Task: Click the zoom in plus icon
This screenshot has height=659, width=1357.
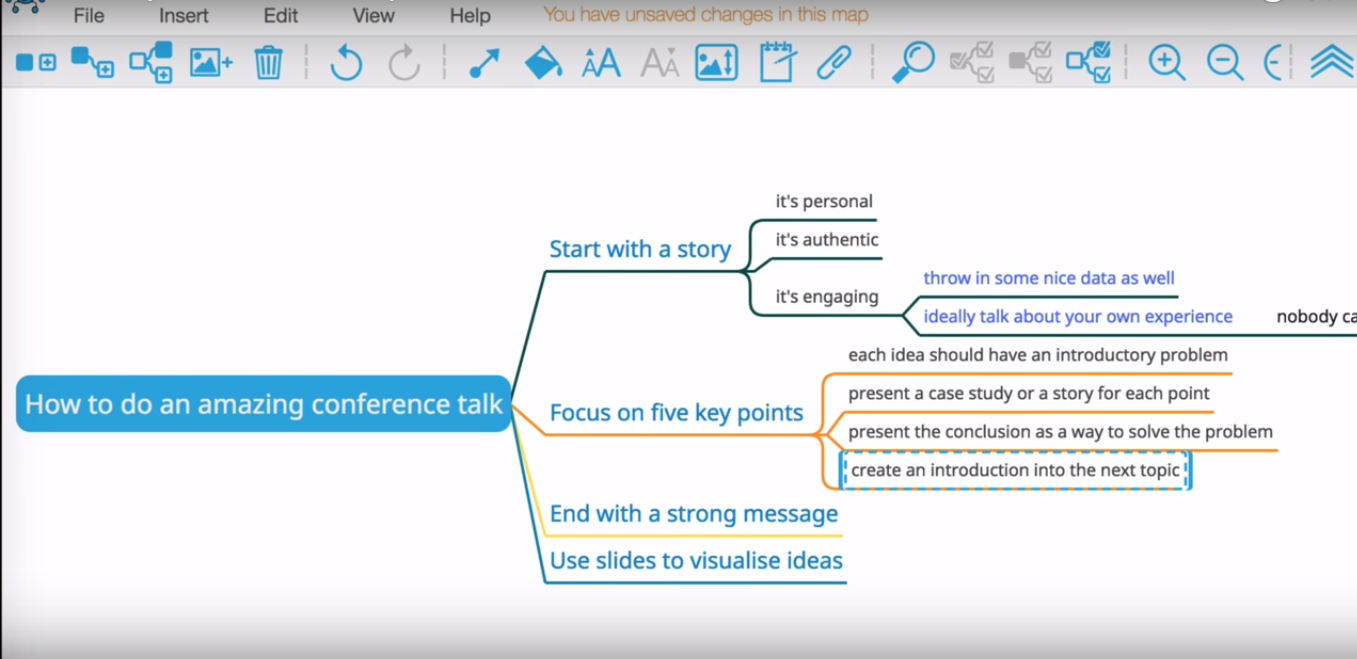Action: (1167, 63)
